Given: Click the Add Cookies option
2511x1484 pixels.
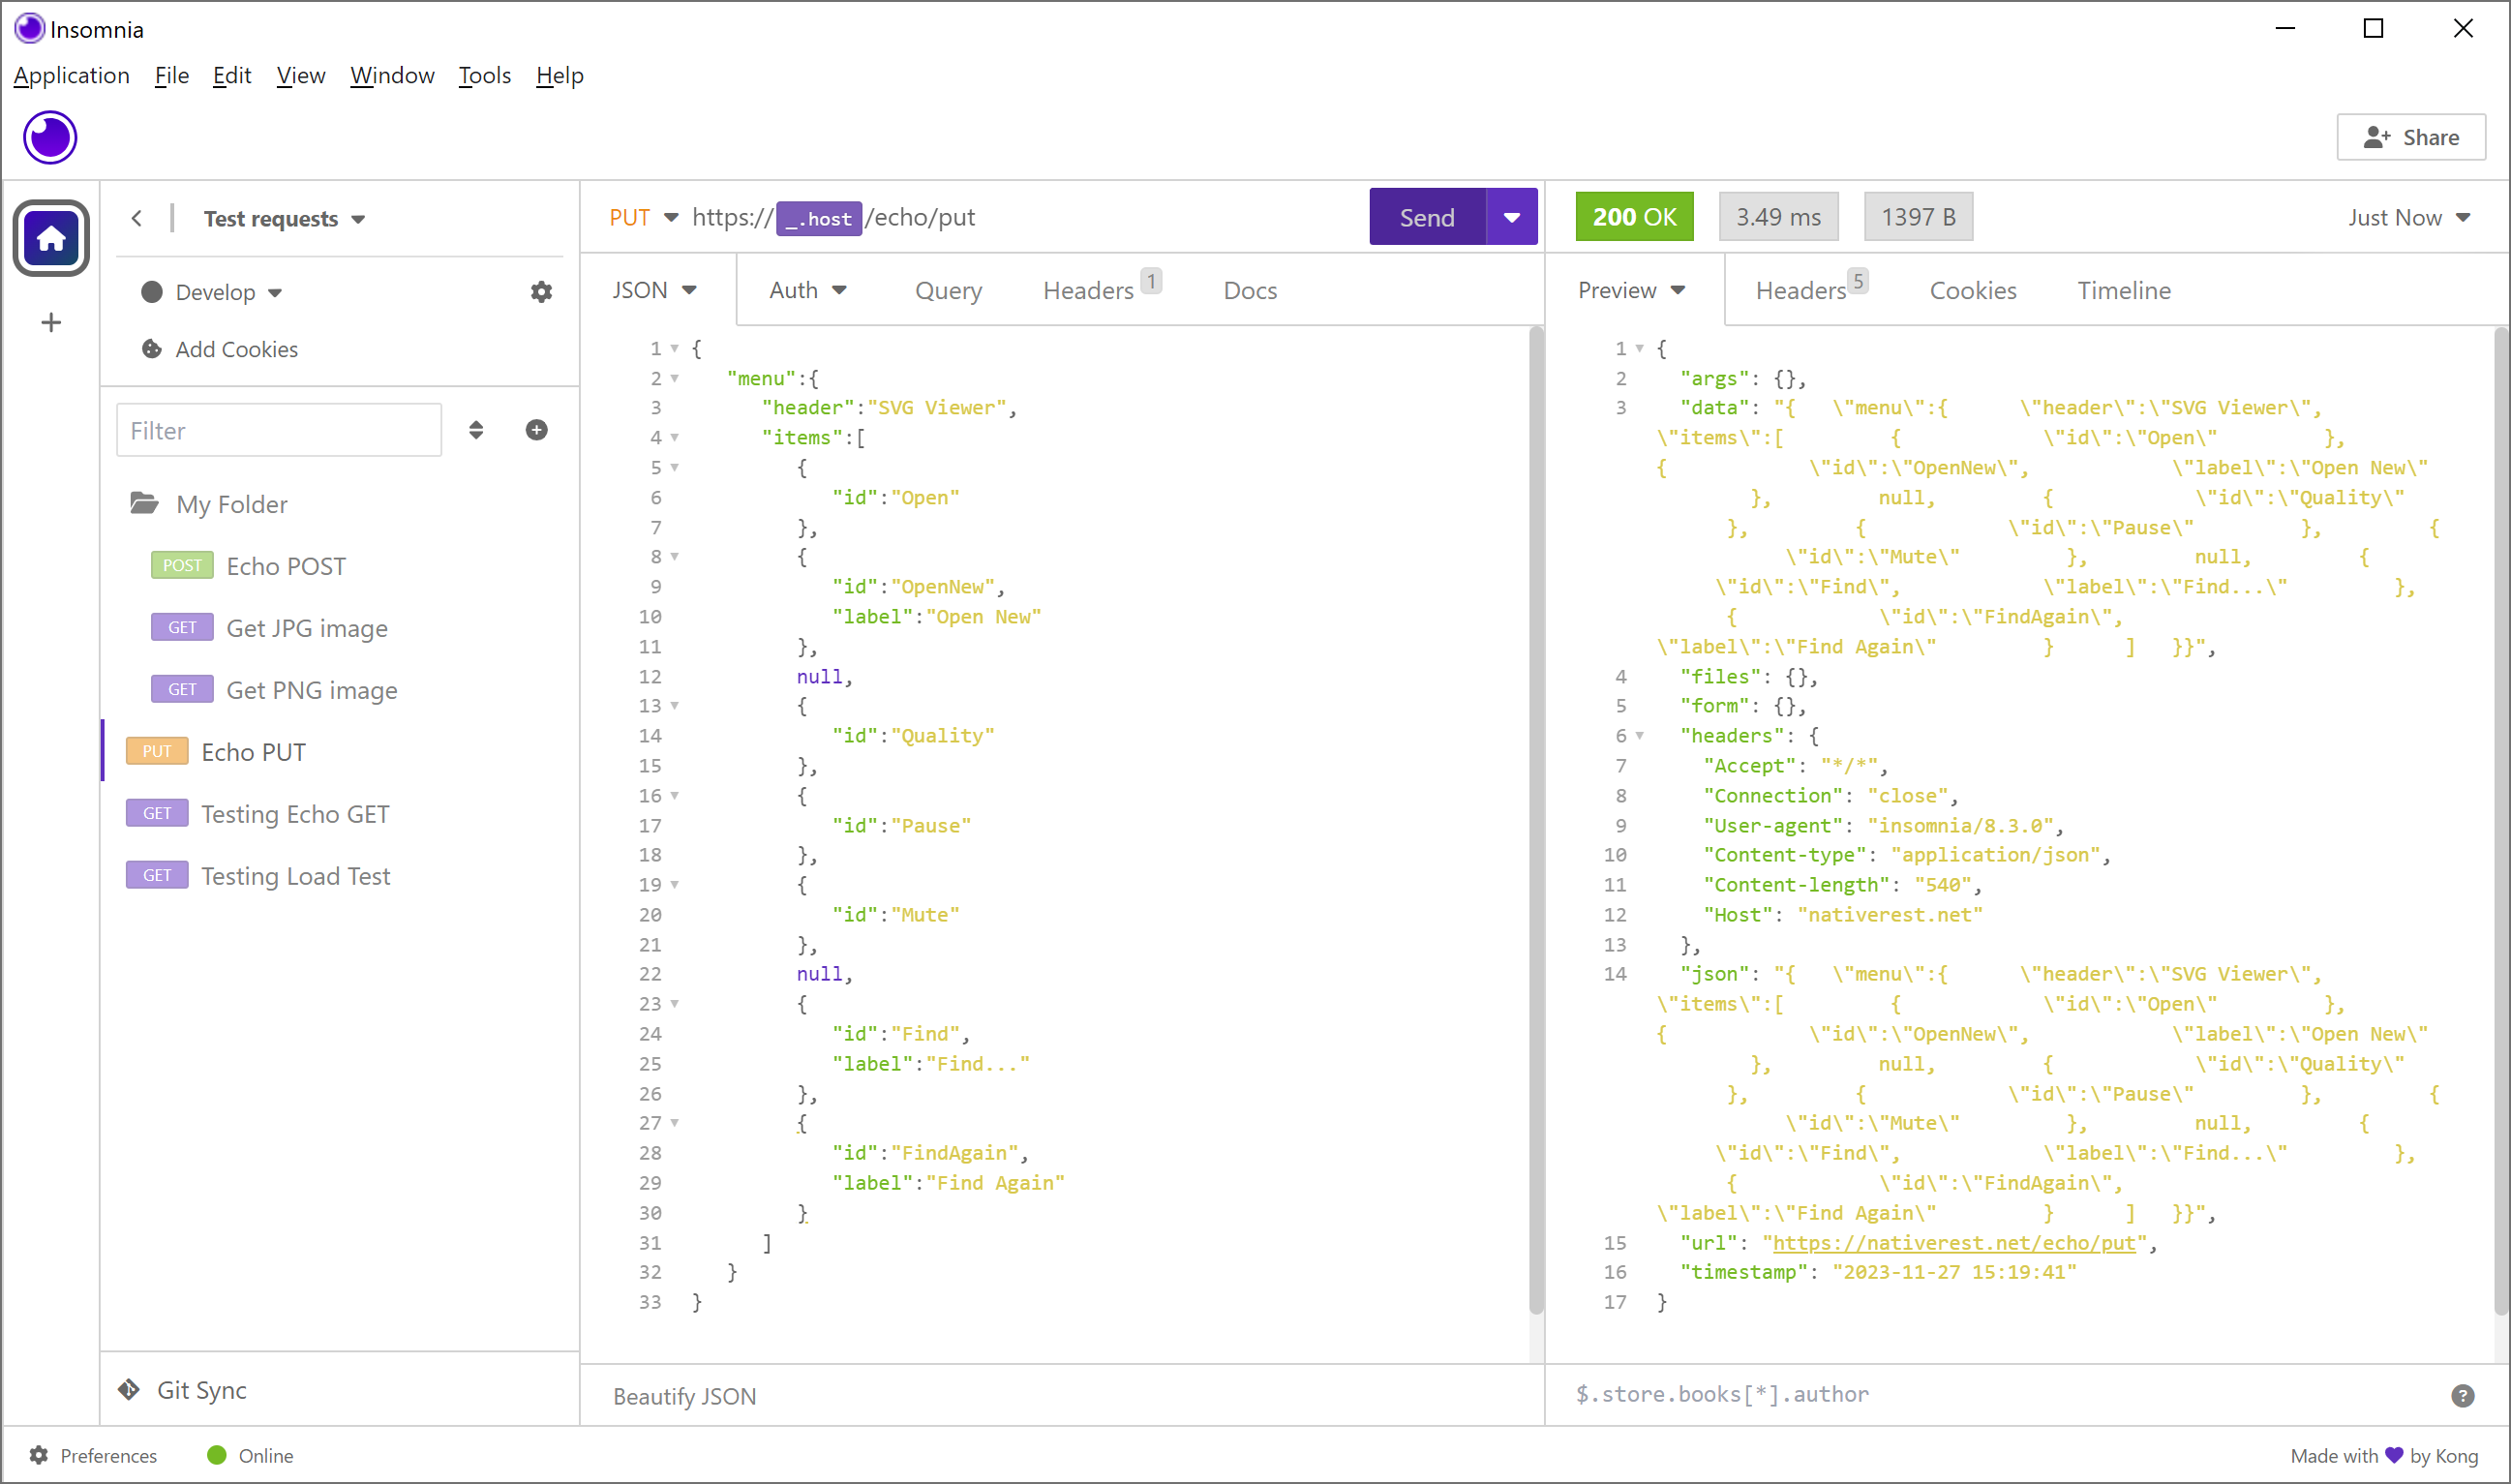Looking at the screenshot, I should pyautogui.click(x=236, y=348).
